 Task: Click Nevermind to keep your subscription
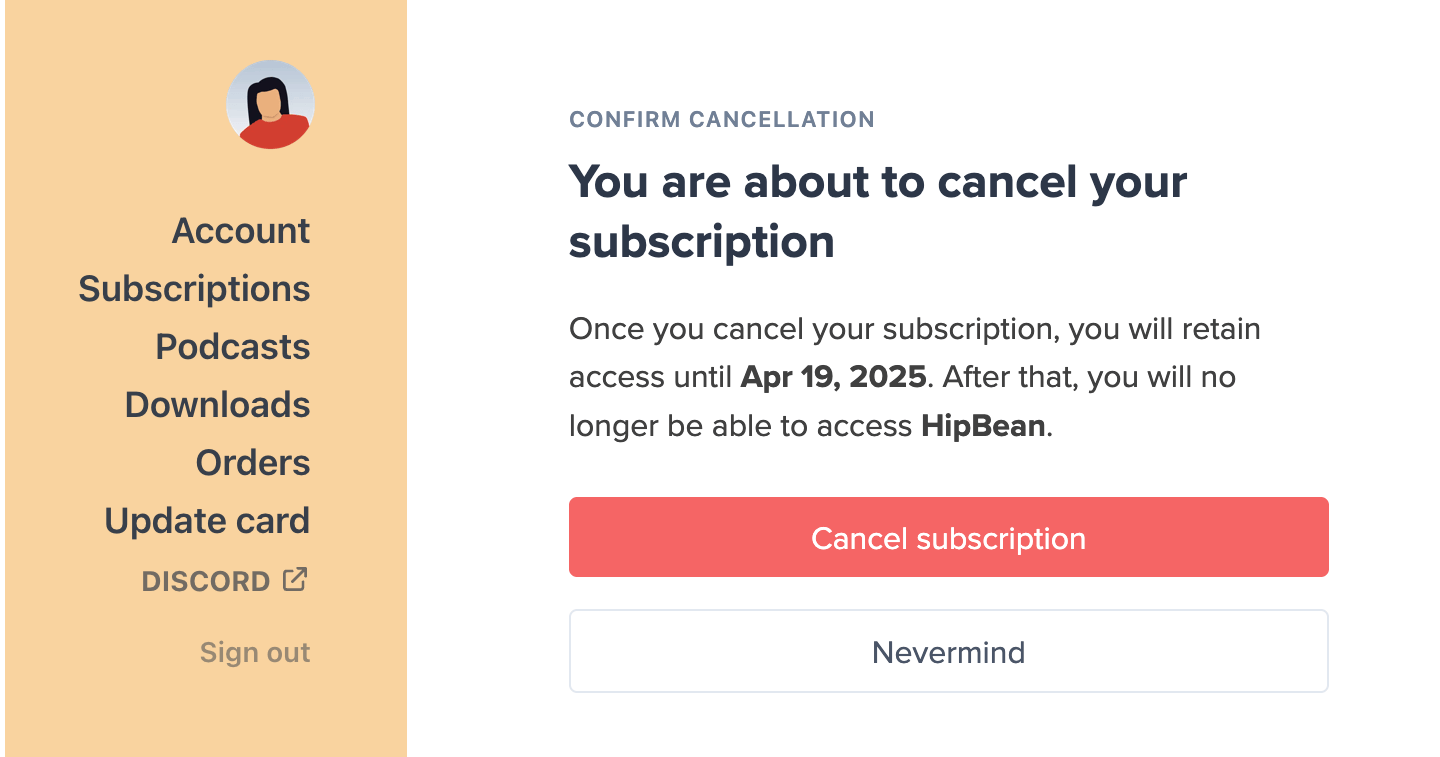coord(948,651)
